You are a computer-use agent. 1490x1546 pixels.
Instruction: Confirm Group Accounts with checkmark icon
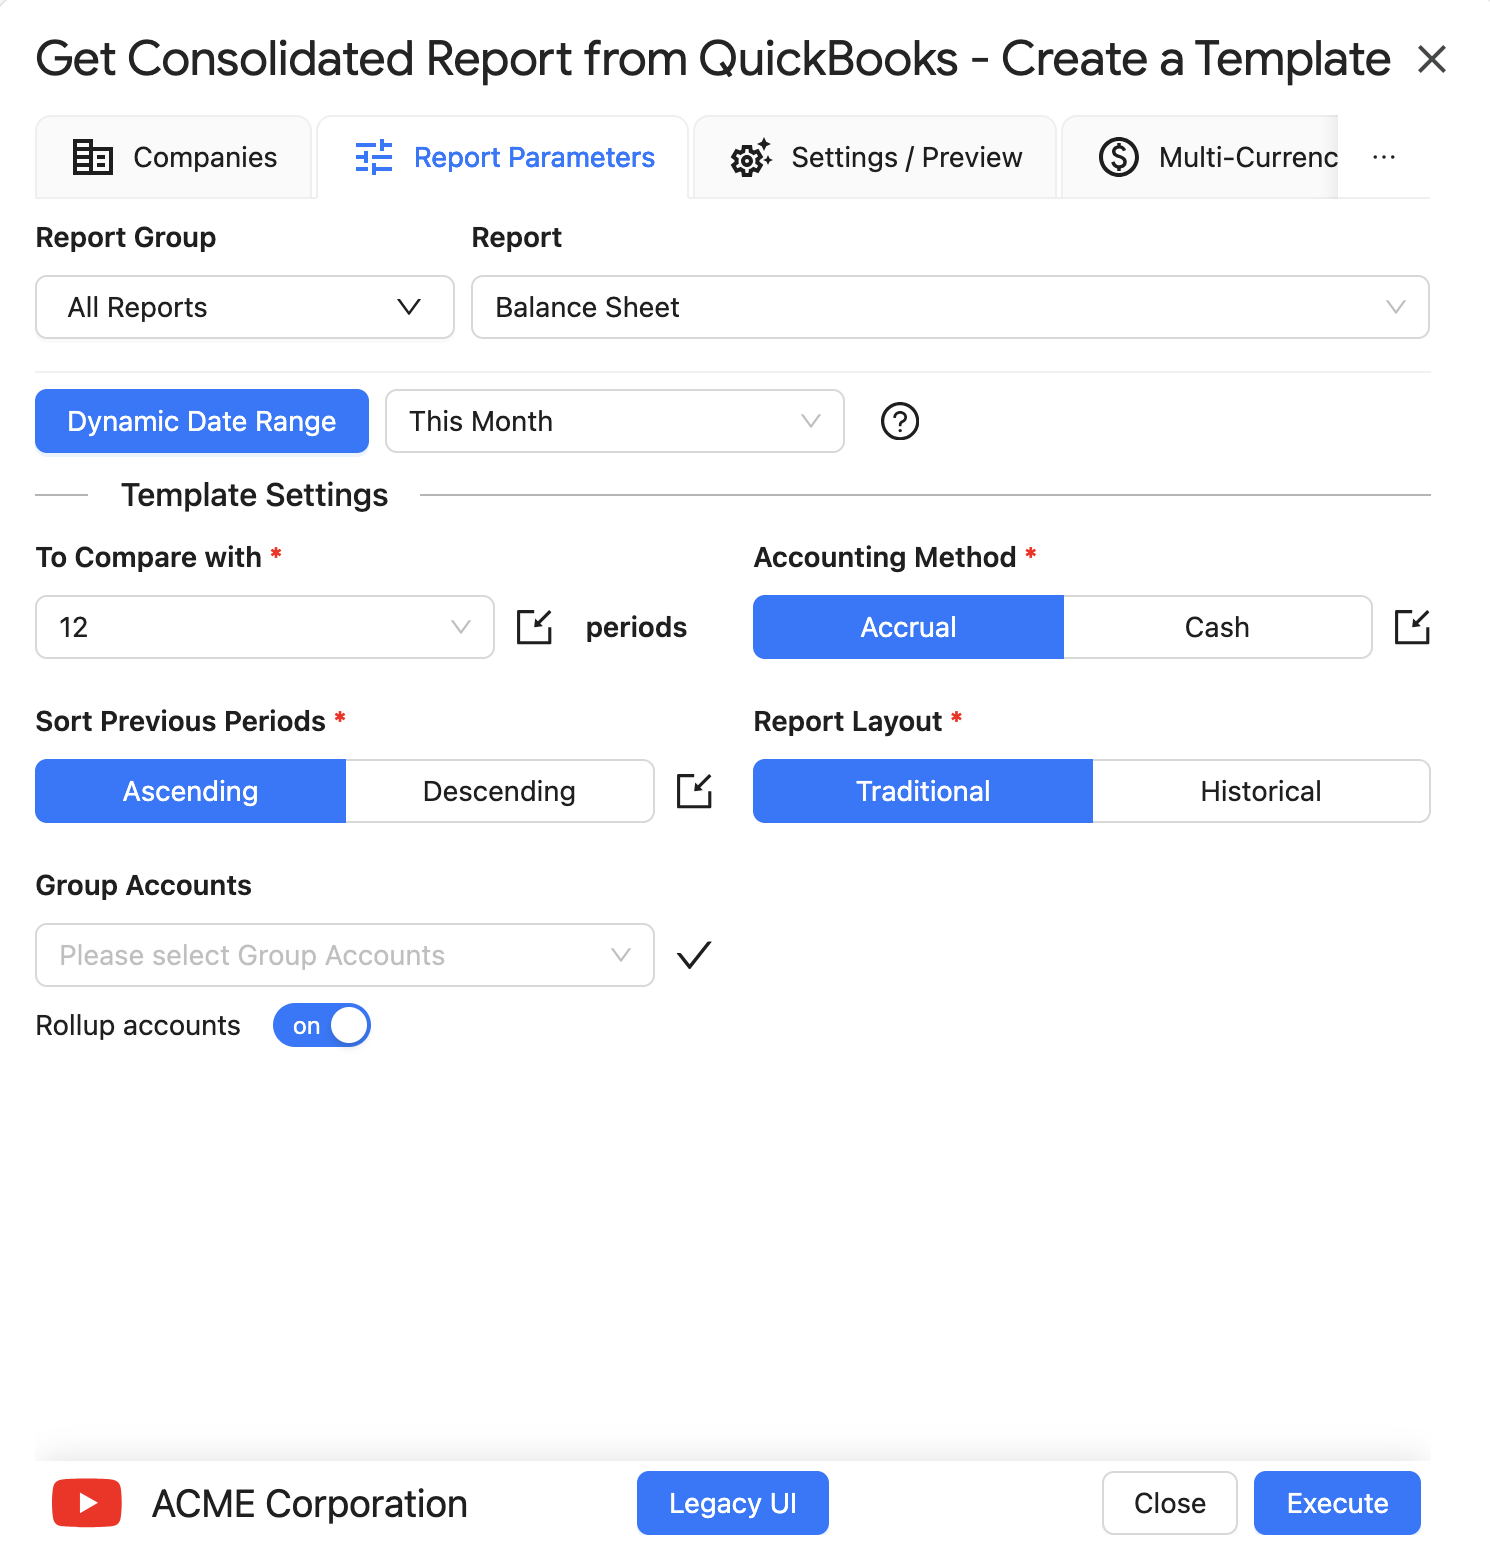[x=694, y=955]
